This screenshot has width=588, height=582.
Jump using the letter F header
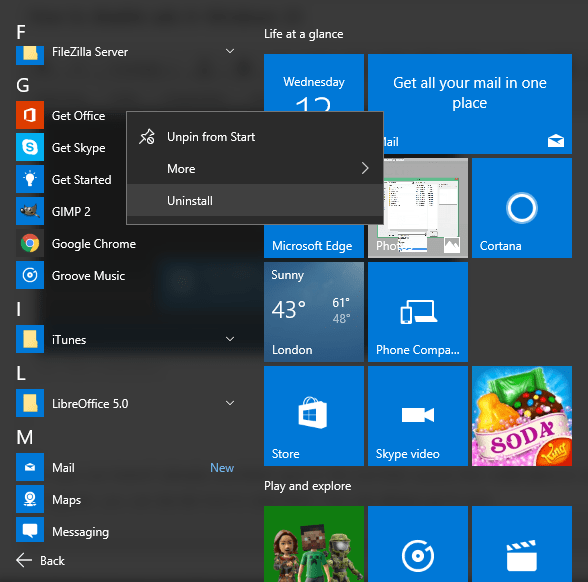[21, 32]
